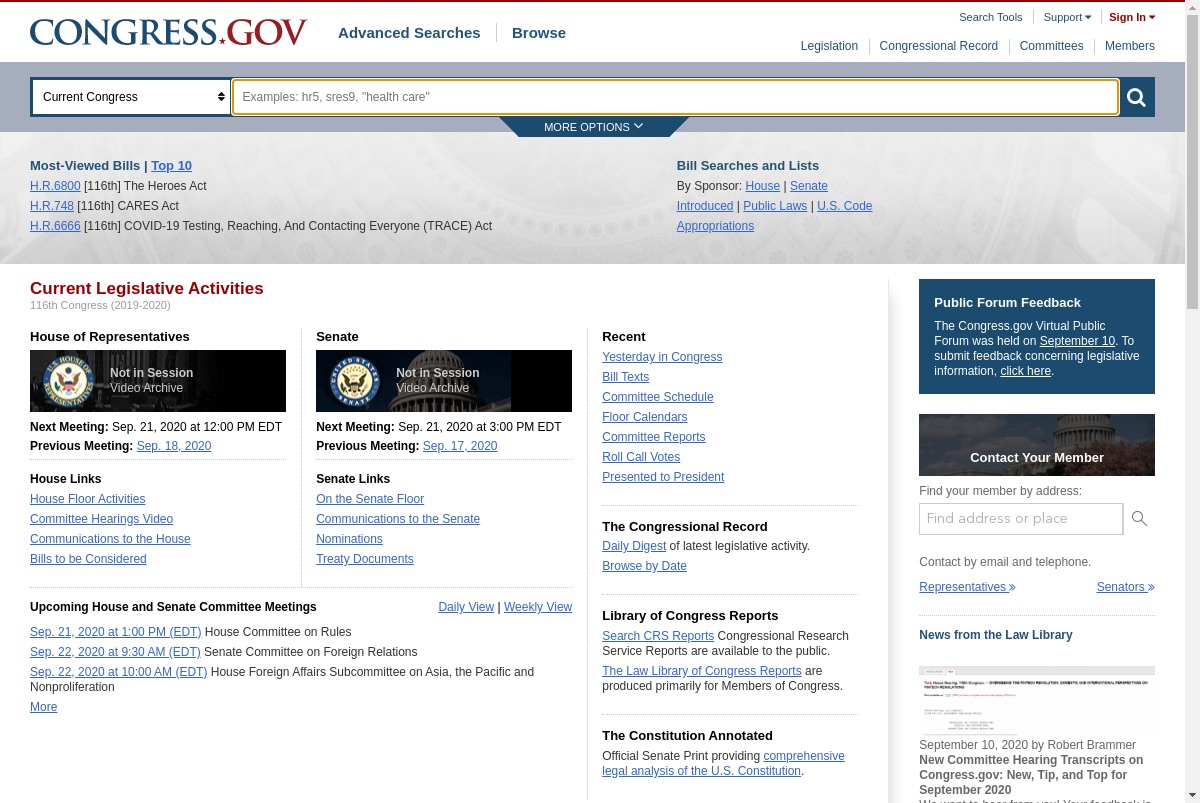Open House of Representatives video archive banner
The image size is (1200, 803).
click(x=158, y=381)
